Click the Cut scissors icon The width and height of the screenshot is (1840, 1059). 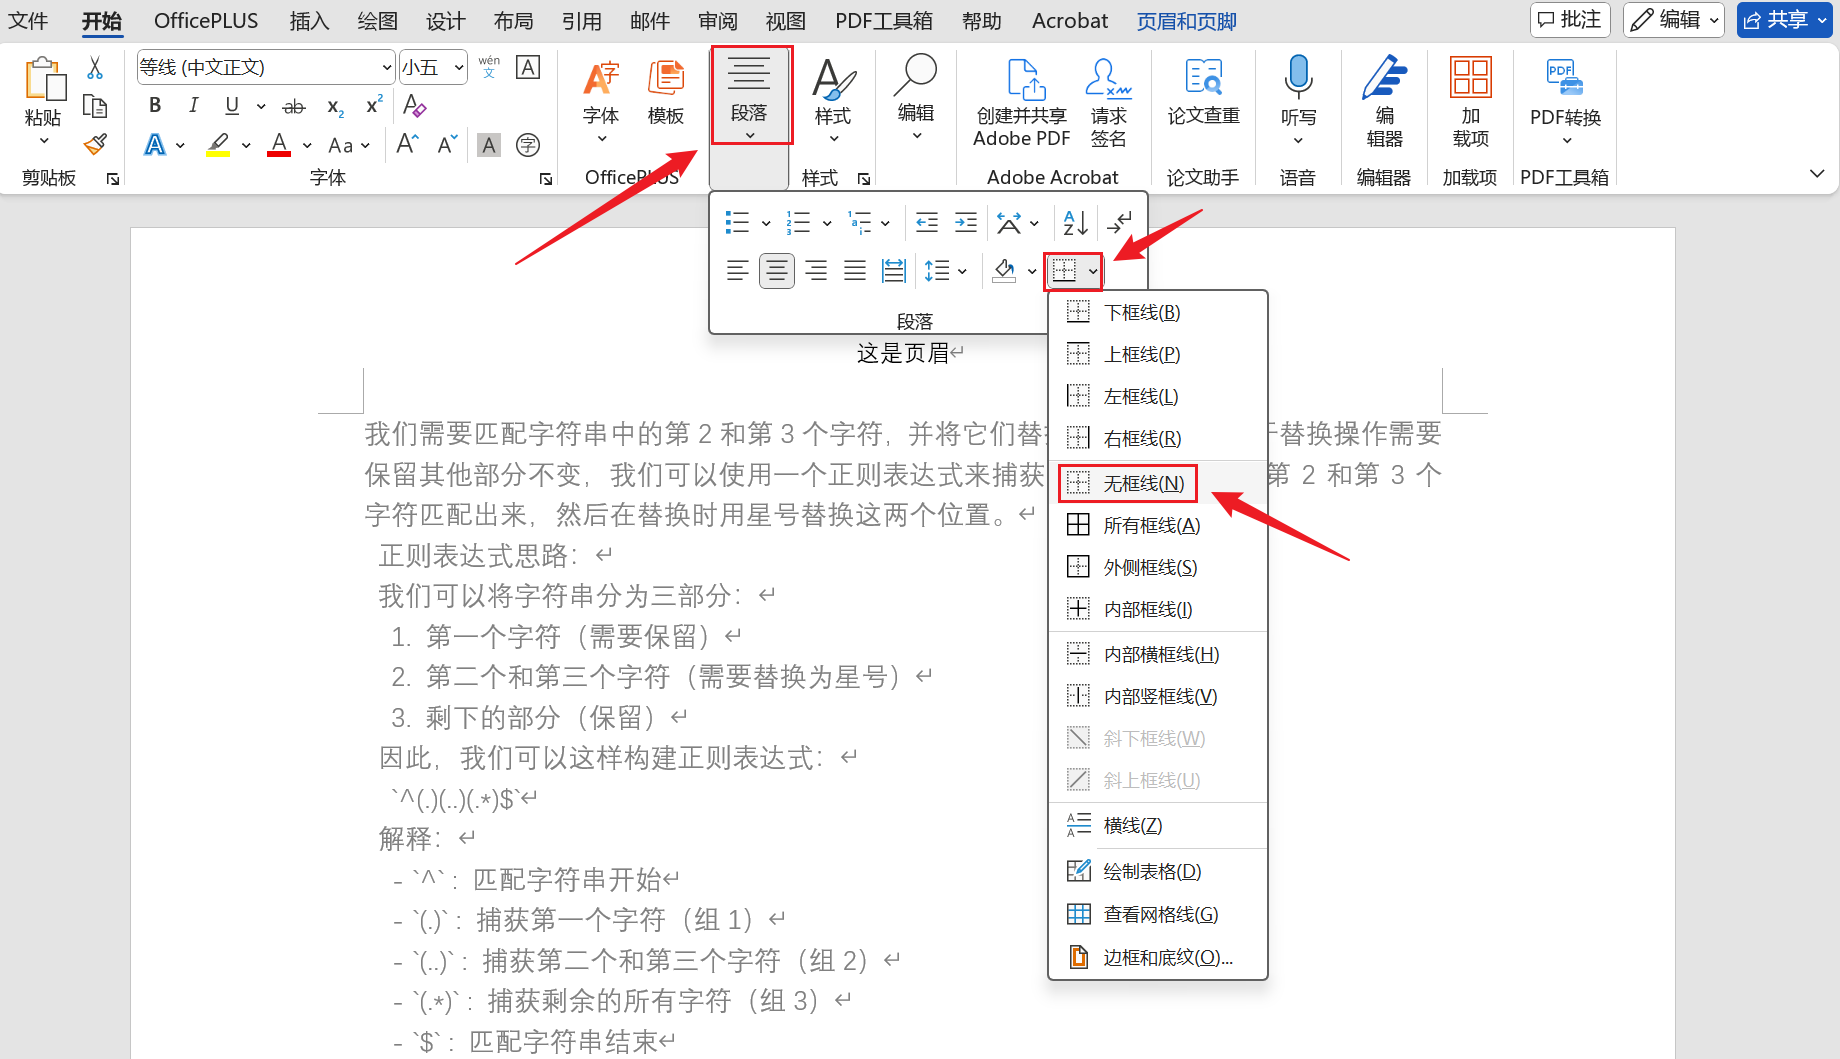(95, 68)
